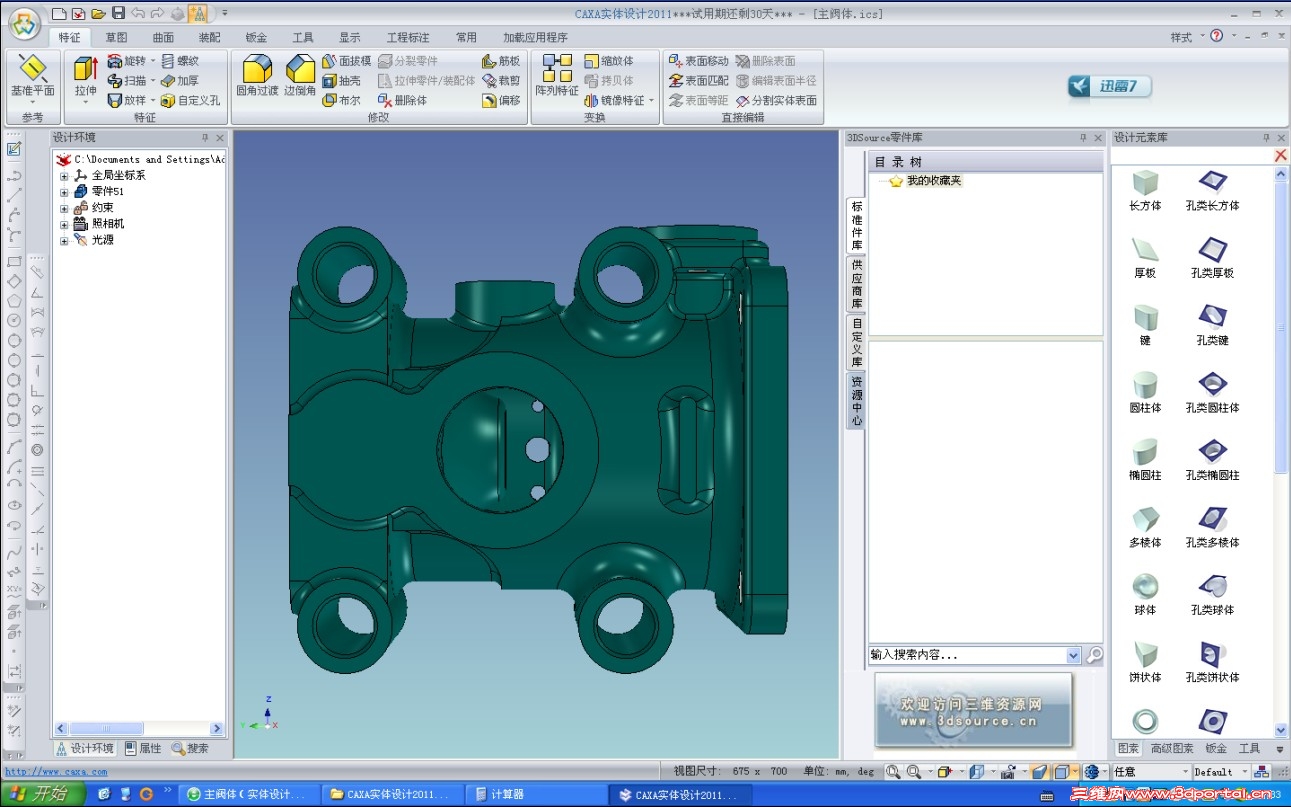
Task: Click the 布尔 boolean tool
Action: pyautogui.click(x=341, y=101)
